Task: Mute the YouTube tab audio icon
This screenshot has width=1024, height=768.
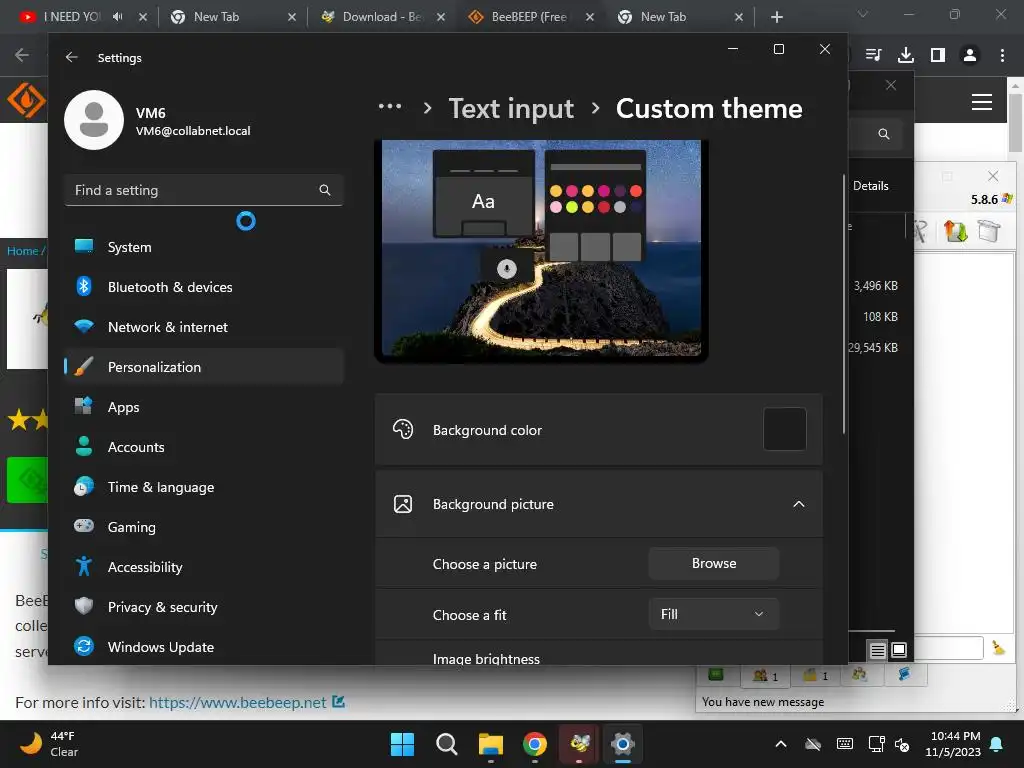Action: coord(118,17)
